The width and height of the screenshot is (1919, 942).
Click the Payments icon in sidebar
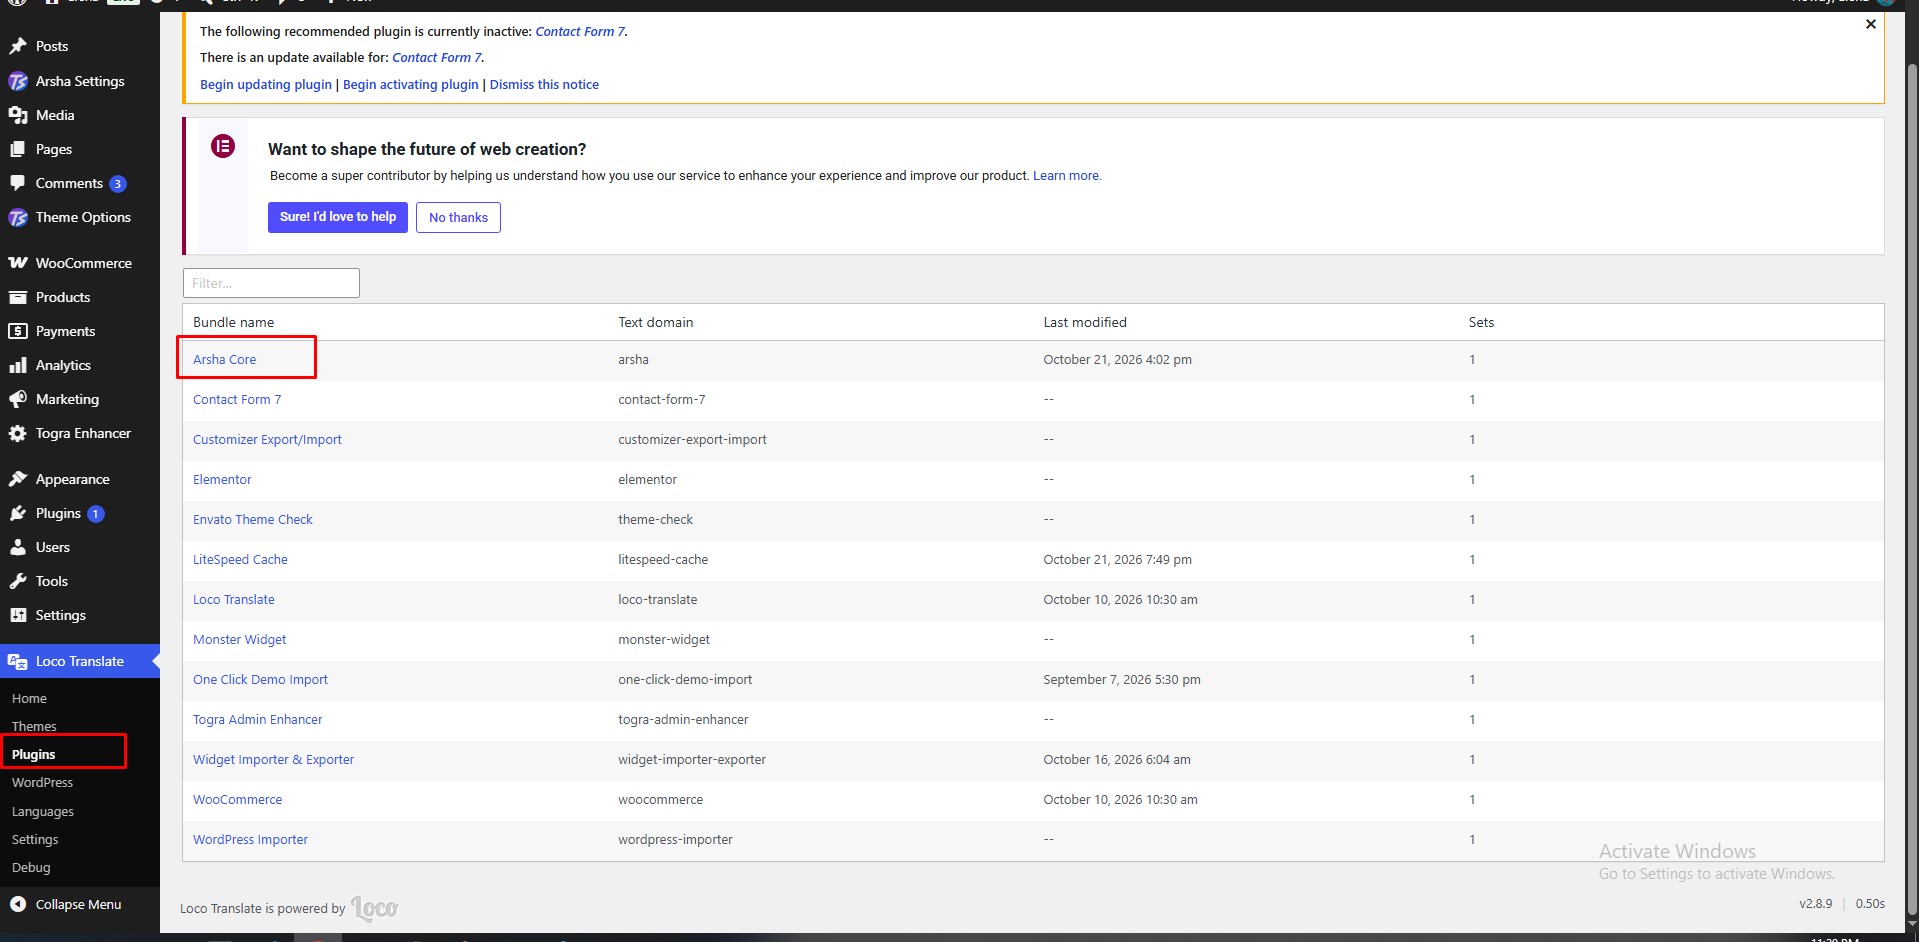[x=18, y=331]
